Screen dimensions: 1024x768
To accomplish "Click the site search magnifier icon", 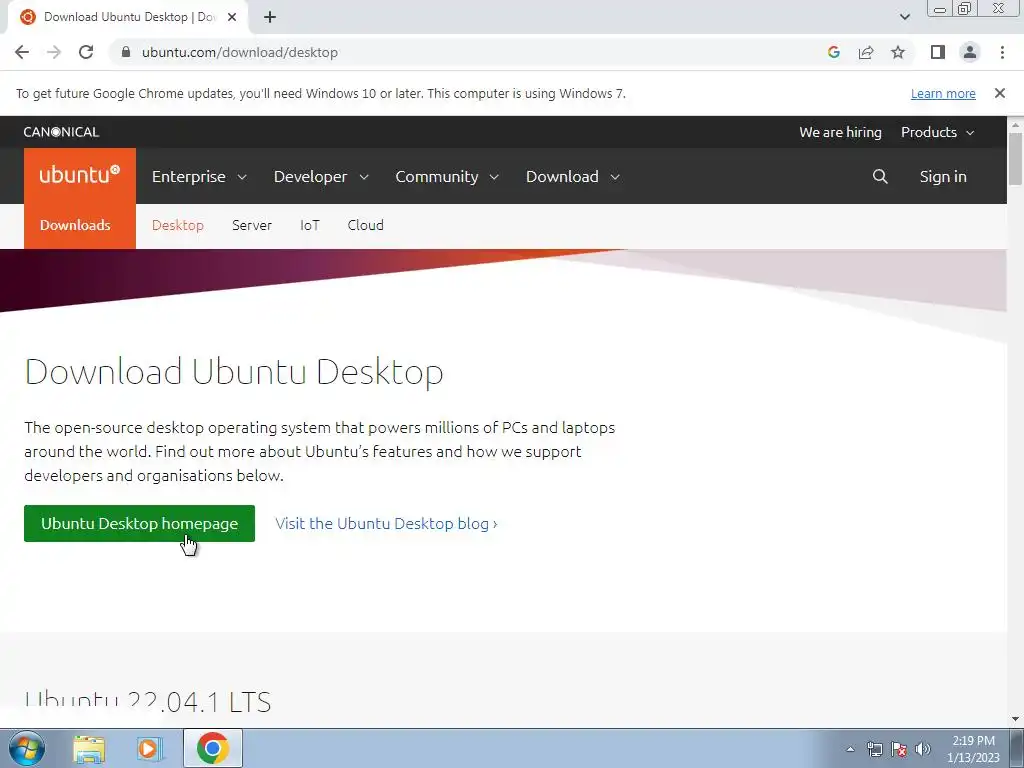I will [x=880, y=176].
